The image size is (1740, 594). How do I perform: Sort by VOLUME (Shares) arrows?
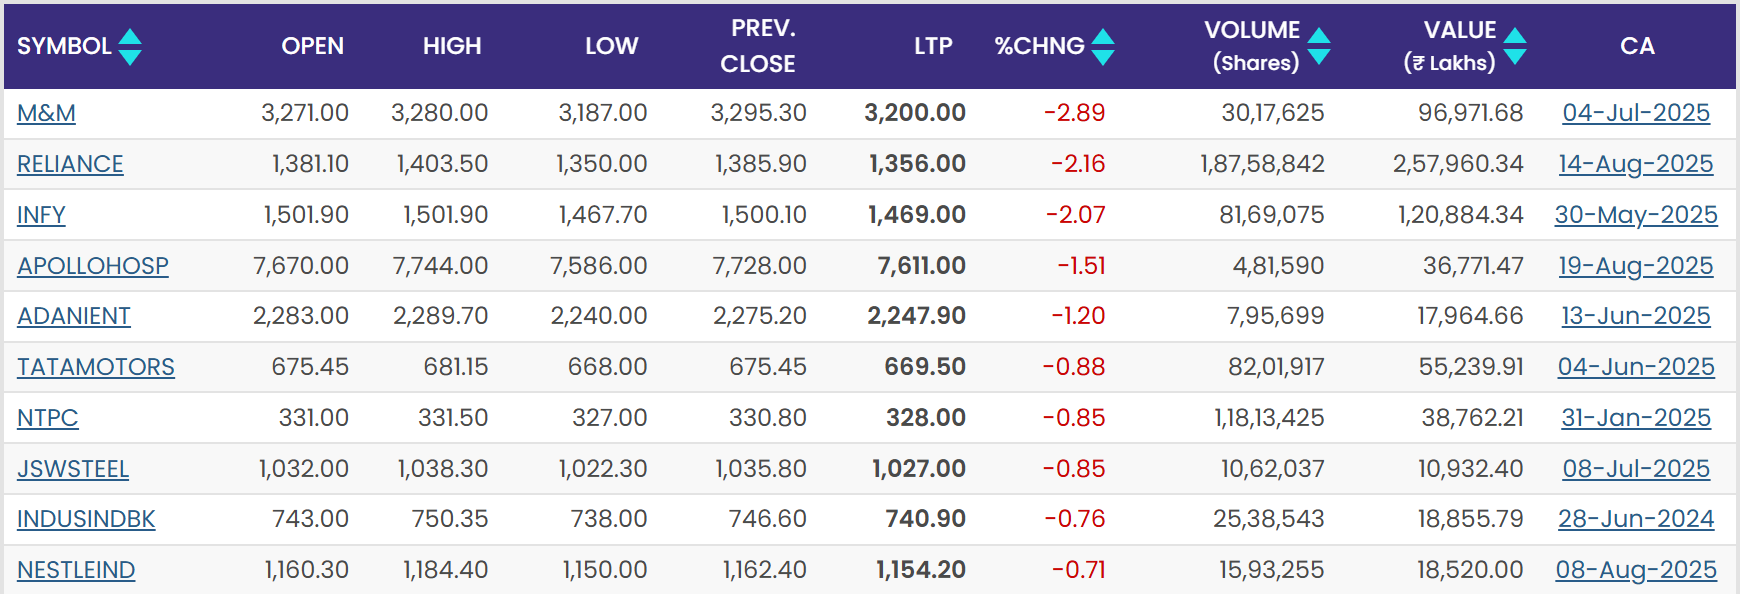point(1319,46)
